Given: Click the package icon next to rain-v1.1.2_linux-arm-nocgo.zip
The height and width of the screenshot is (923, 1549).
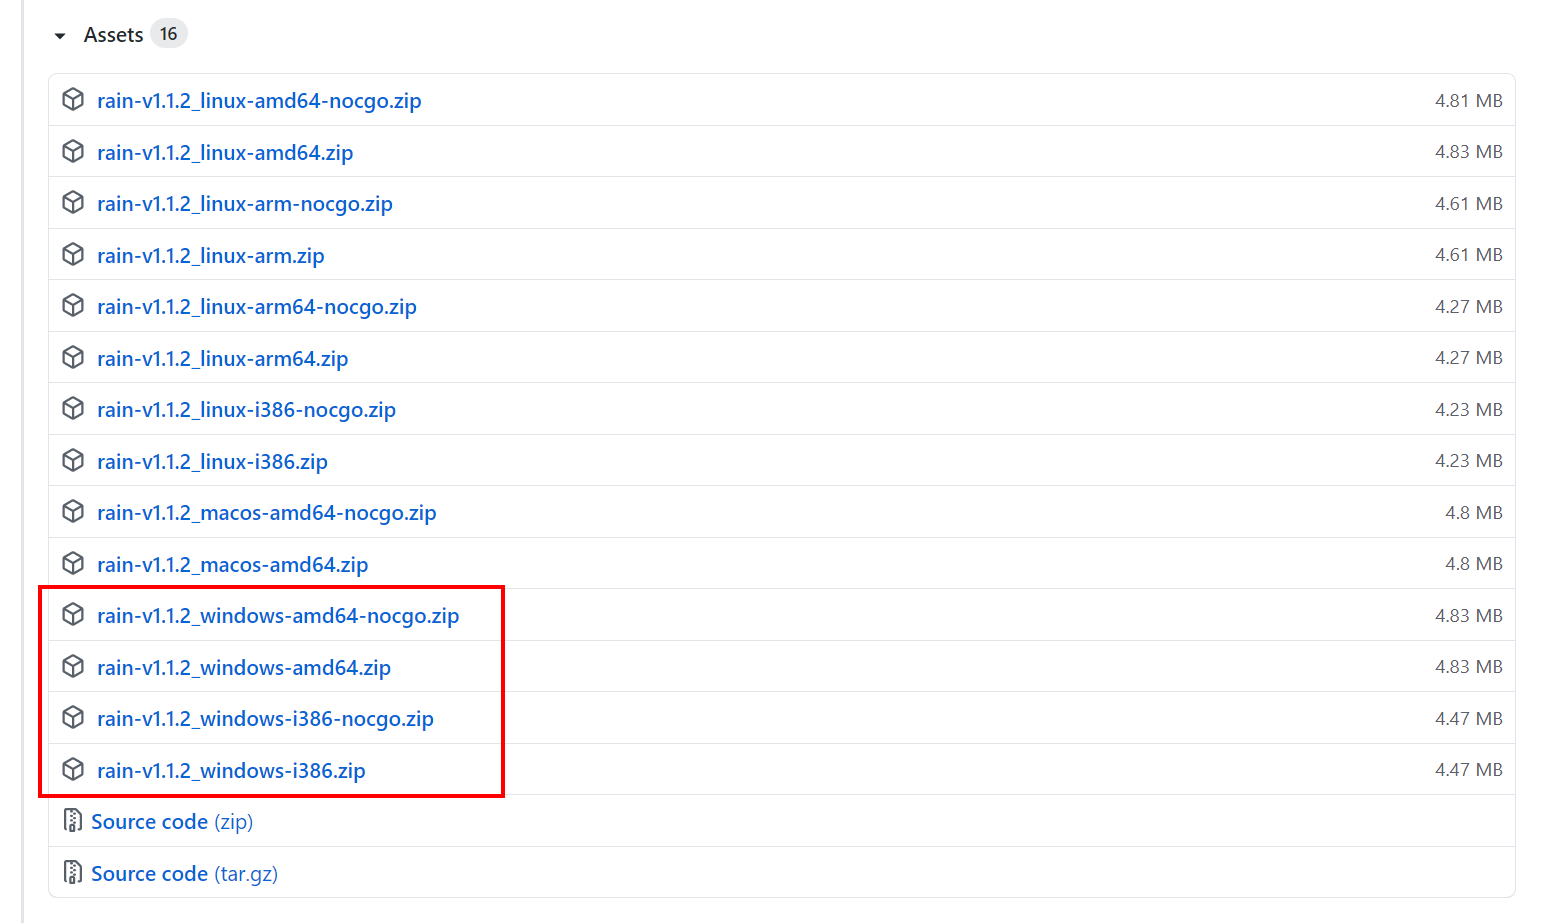Looking at the screenshot, I should pos(73,202).
